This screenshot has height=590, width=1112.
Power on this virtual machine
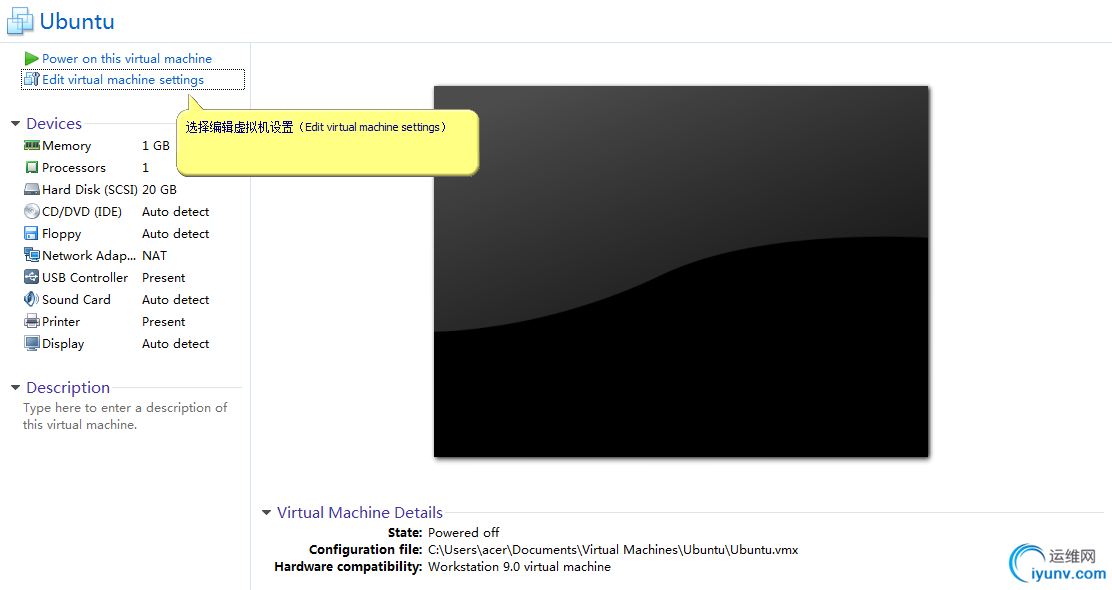click(127, 59)
